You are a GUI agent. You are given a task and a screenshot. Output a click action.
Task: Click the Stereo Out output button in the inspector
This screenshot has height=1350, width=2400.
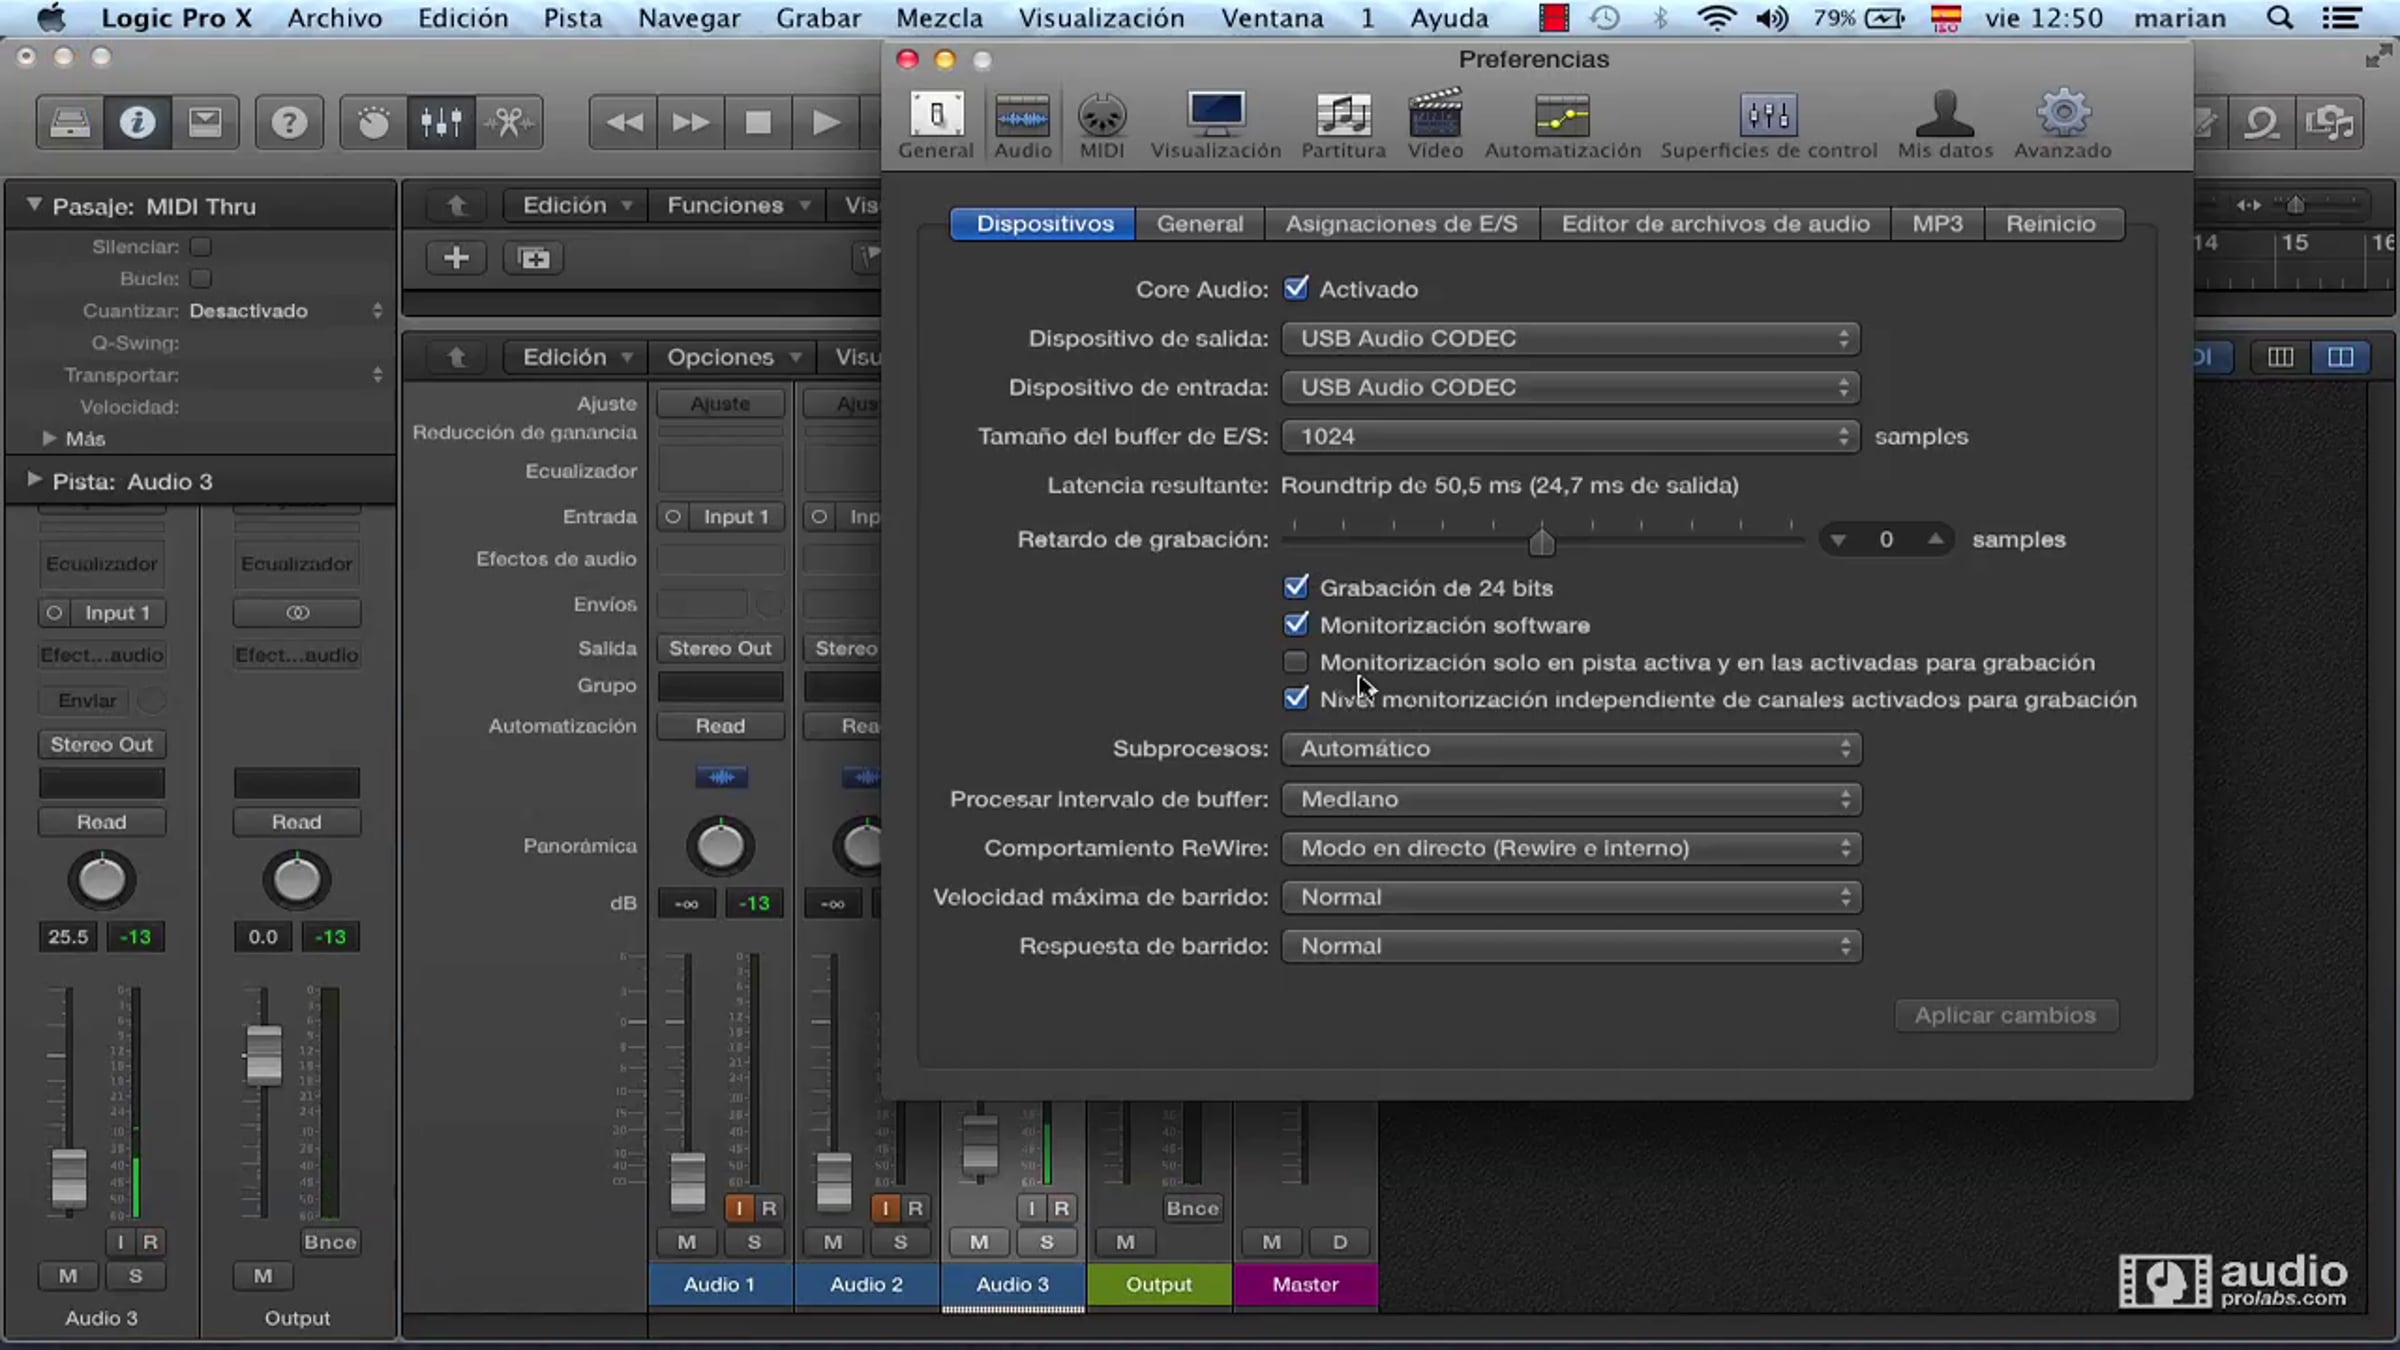coord(101,744)
